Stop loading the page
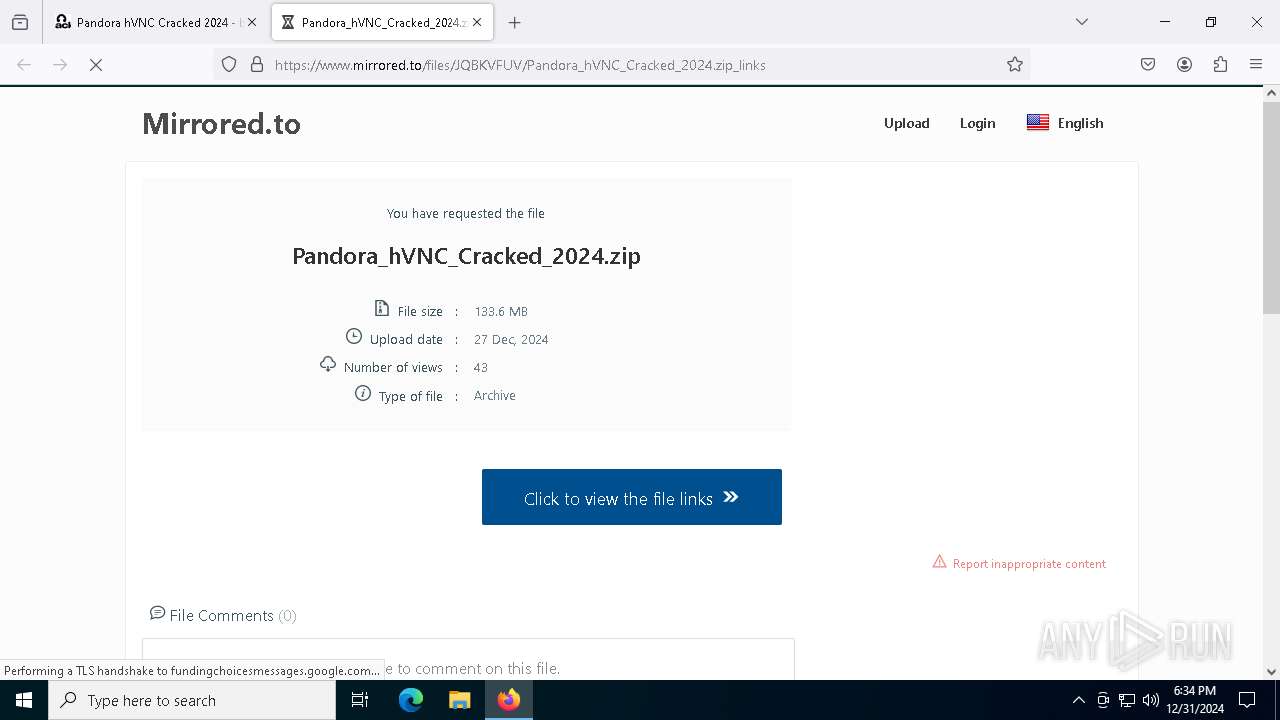 (x=96, y=65)
